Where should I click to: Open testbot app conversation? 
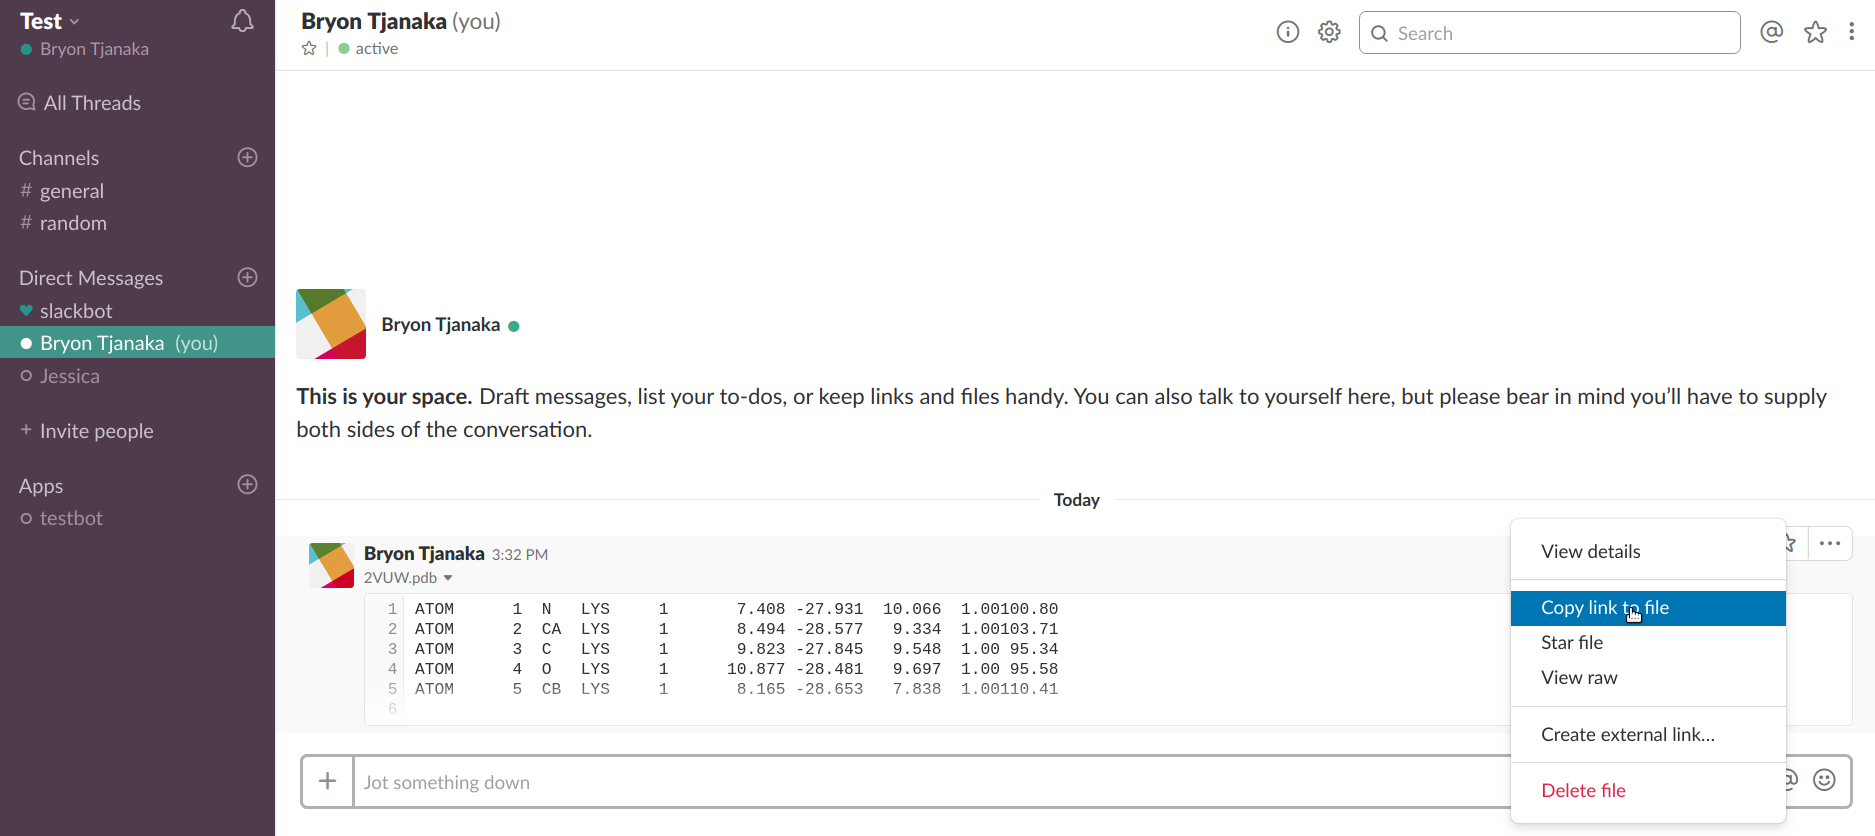point(71,518)
